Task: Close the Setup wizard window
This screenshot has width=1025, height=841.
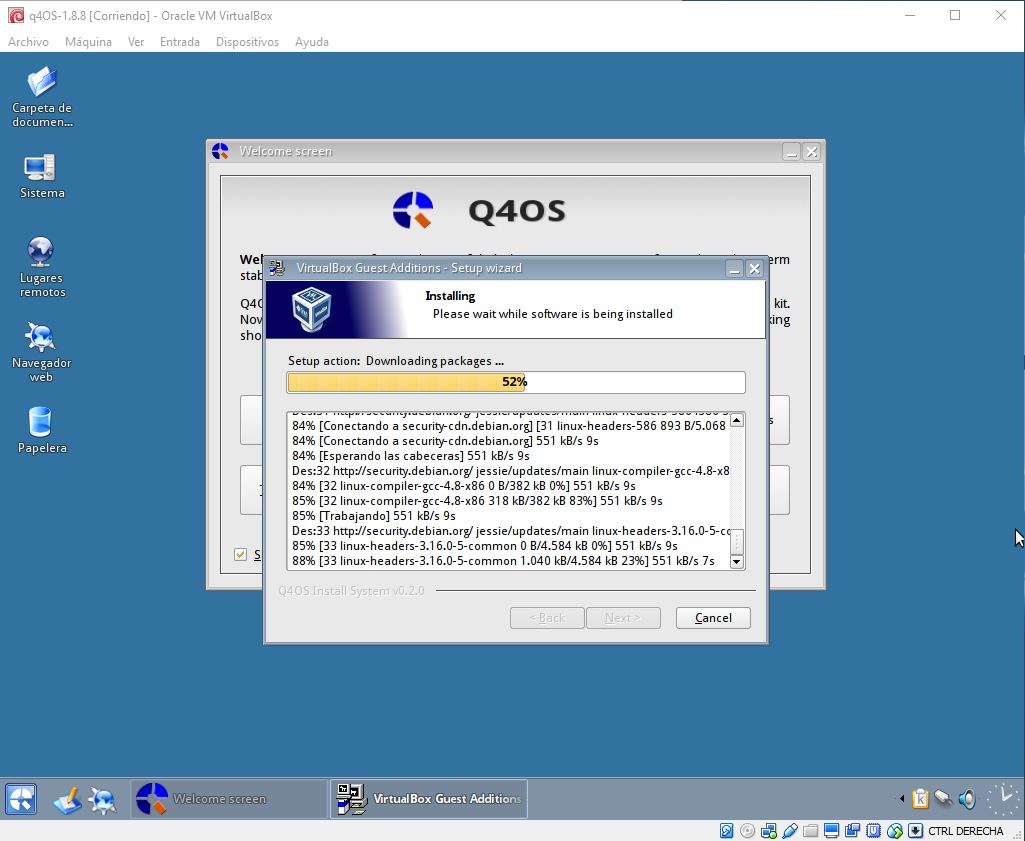Action: point(754,269)
